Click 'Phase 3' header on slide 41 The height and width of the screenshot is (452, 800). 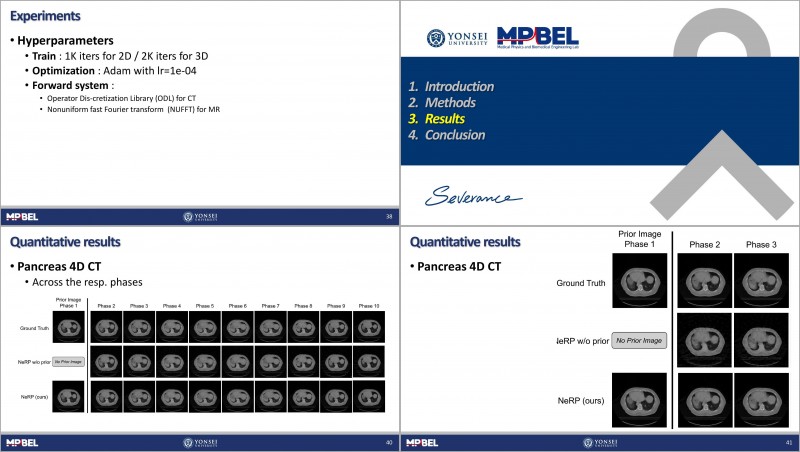point(761,245)
